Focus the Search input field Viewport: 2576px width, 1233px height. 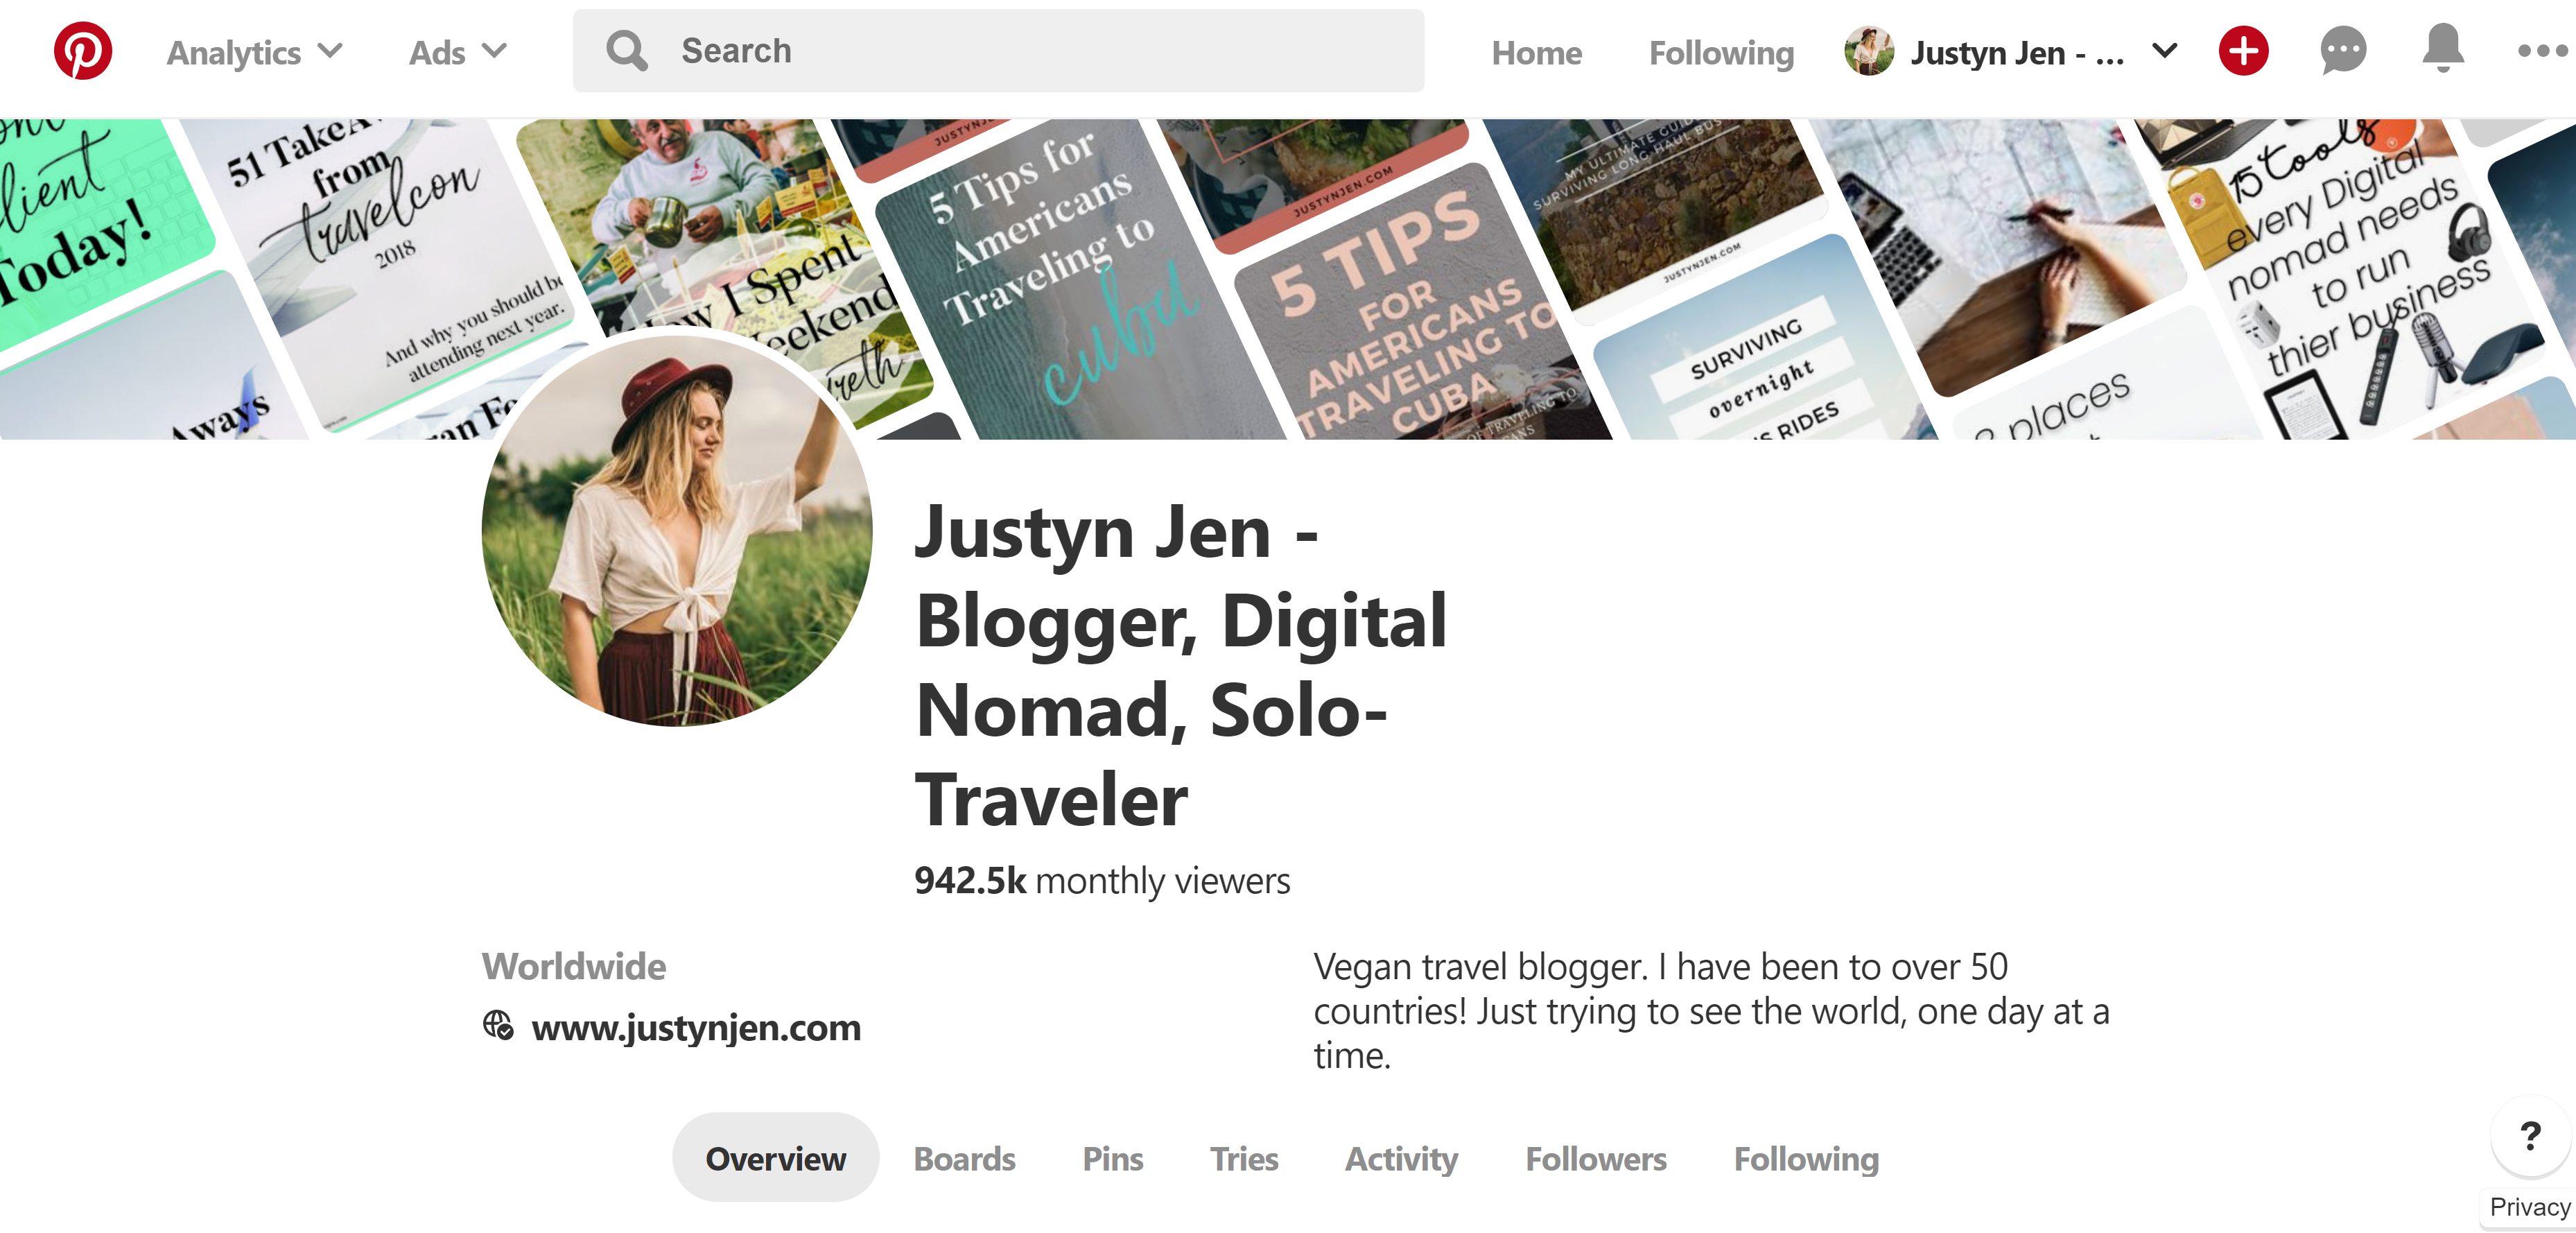pos(998,51)
